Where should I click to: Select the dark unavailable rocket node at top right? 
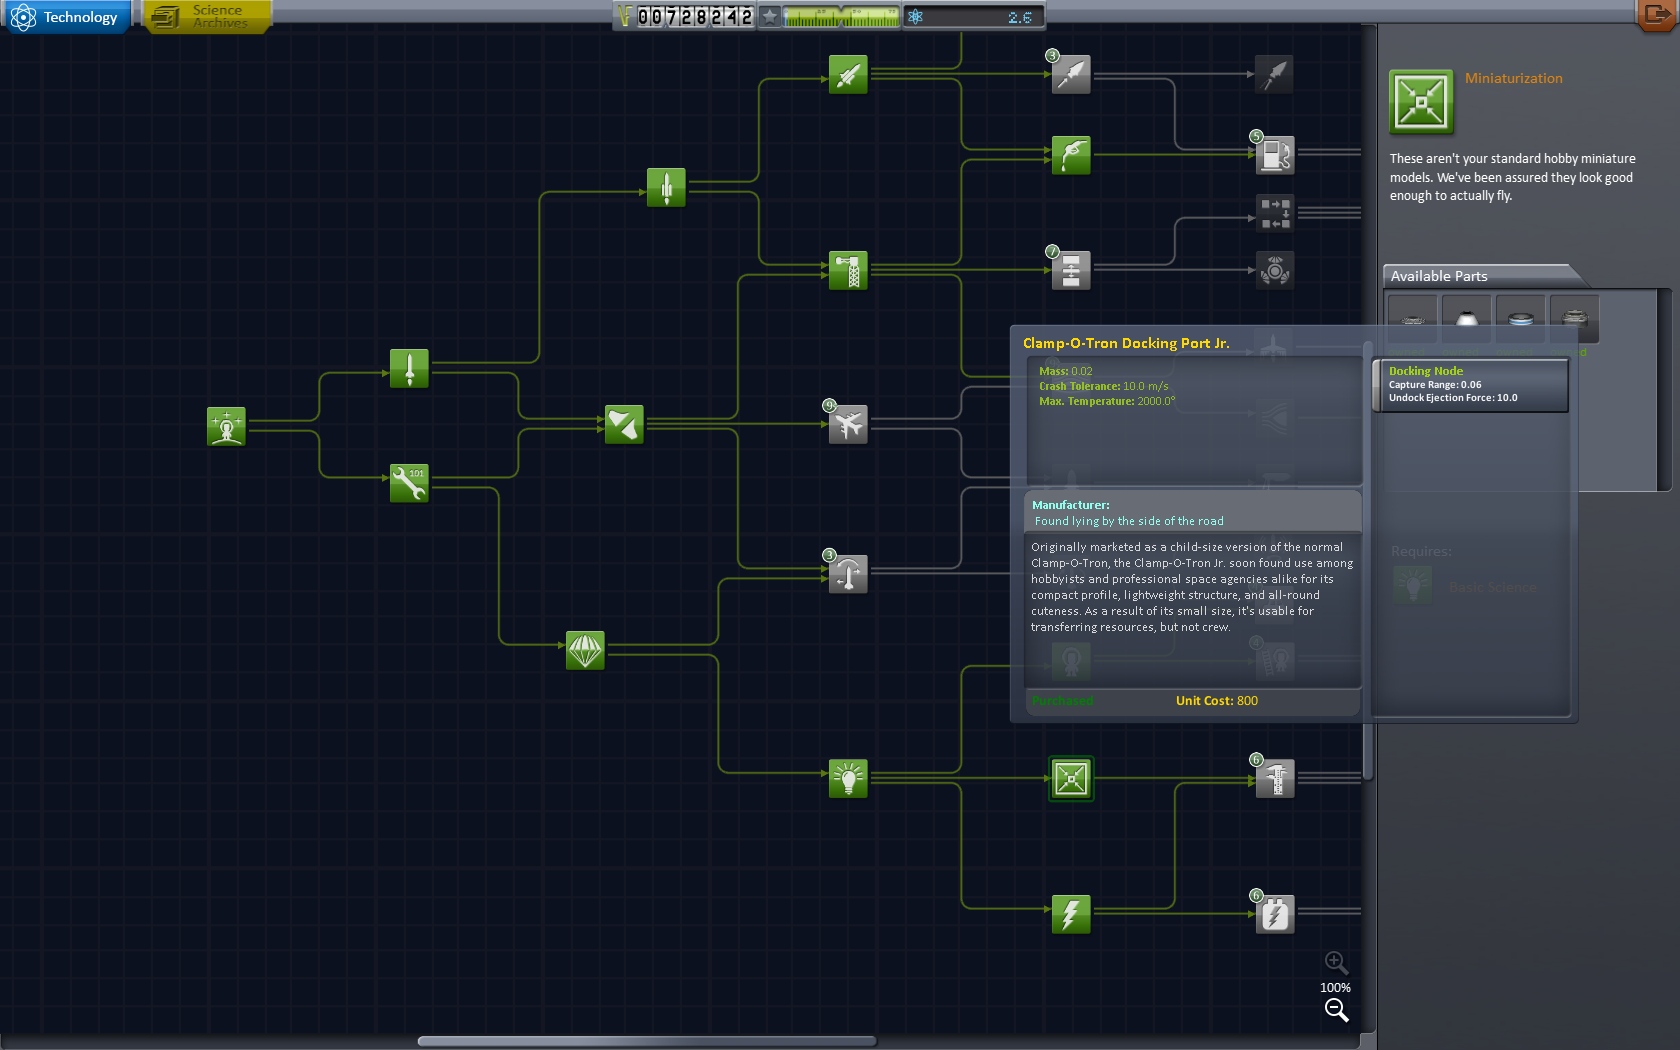(x=1274, y=74)
